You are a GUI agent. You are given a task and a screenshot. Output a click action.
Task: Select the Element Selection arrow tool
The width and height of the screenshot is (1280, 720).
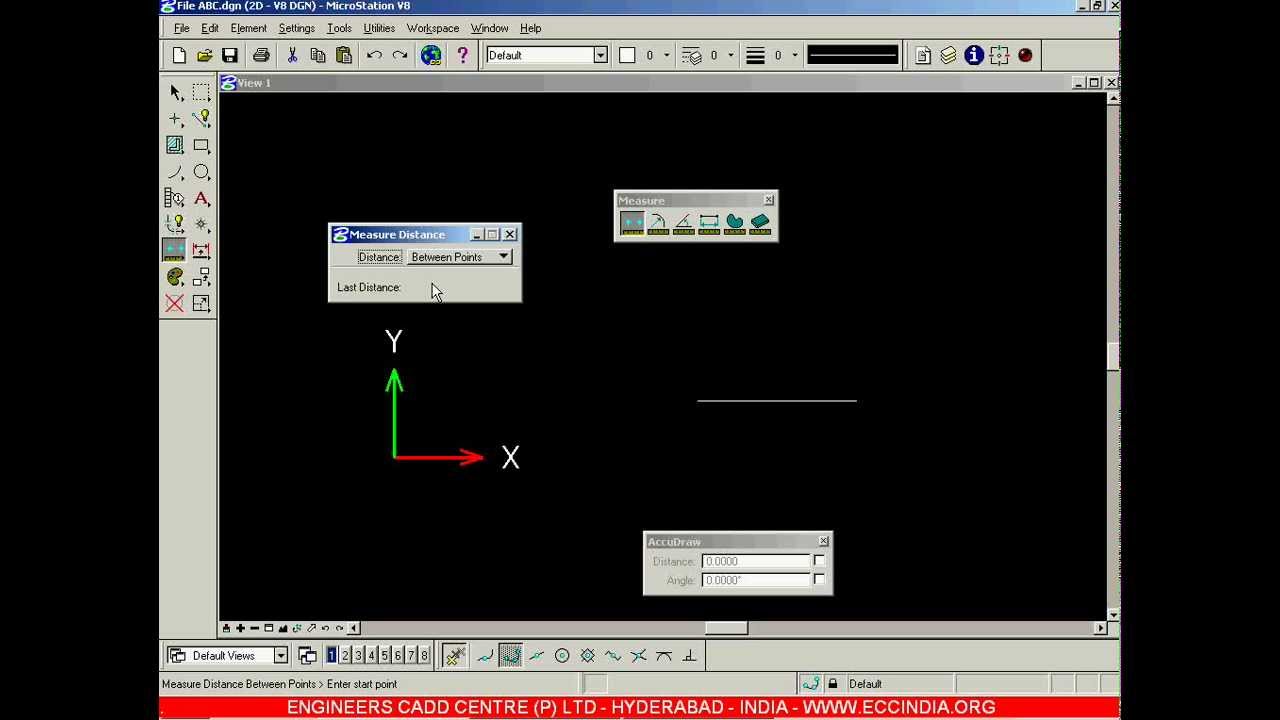coord(175,92)
